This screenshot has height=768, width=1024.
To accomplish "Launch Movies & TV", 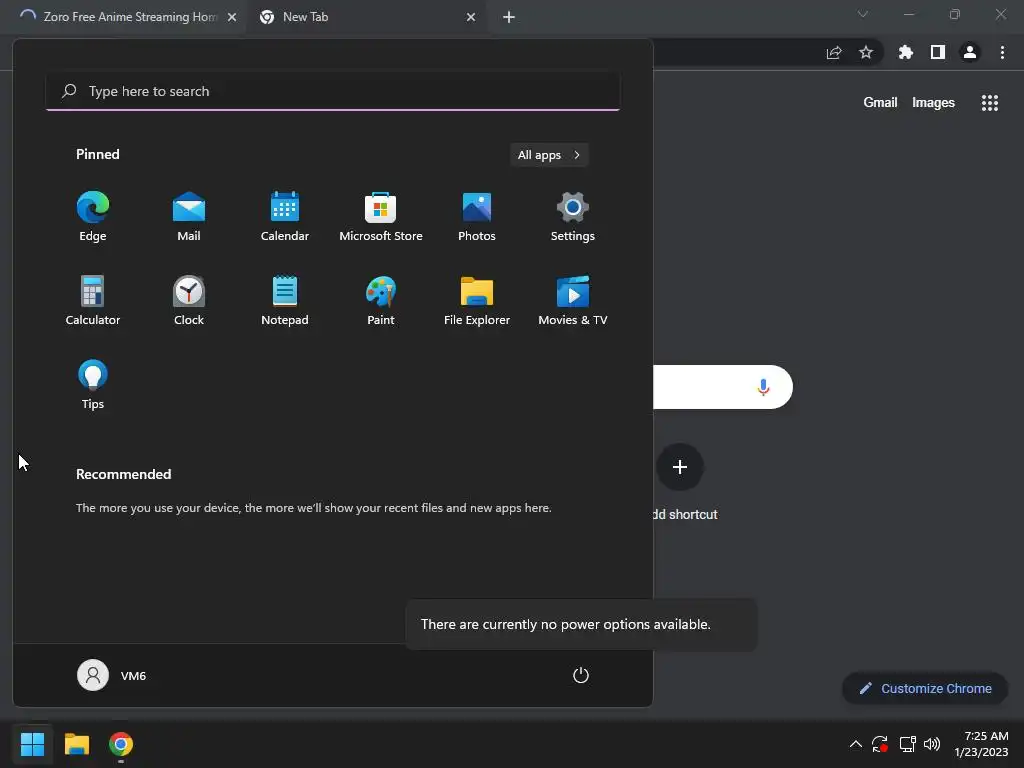I will (573, 301).
